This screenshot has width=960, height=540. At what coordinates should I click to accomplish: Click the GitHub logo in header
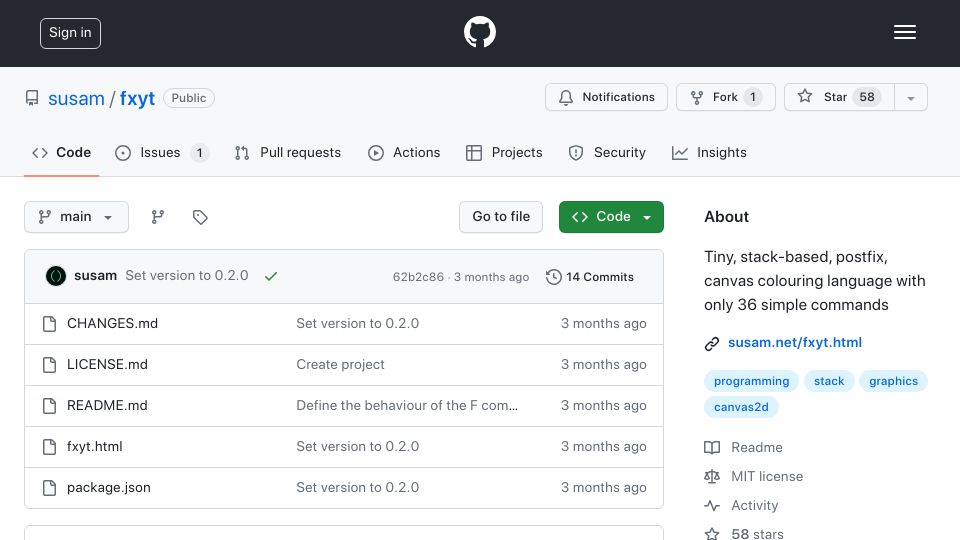pyautogui.click(x=479, y=32)
